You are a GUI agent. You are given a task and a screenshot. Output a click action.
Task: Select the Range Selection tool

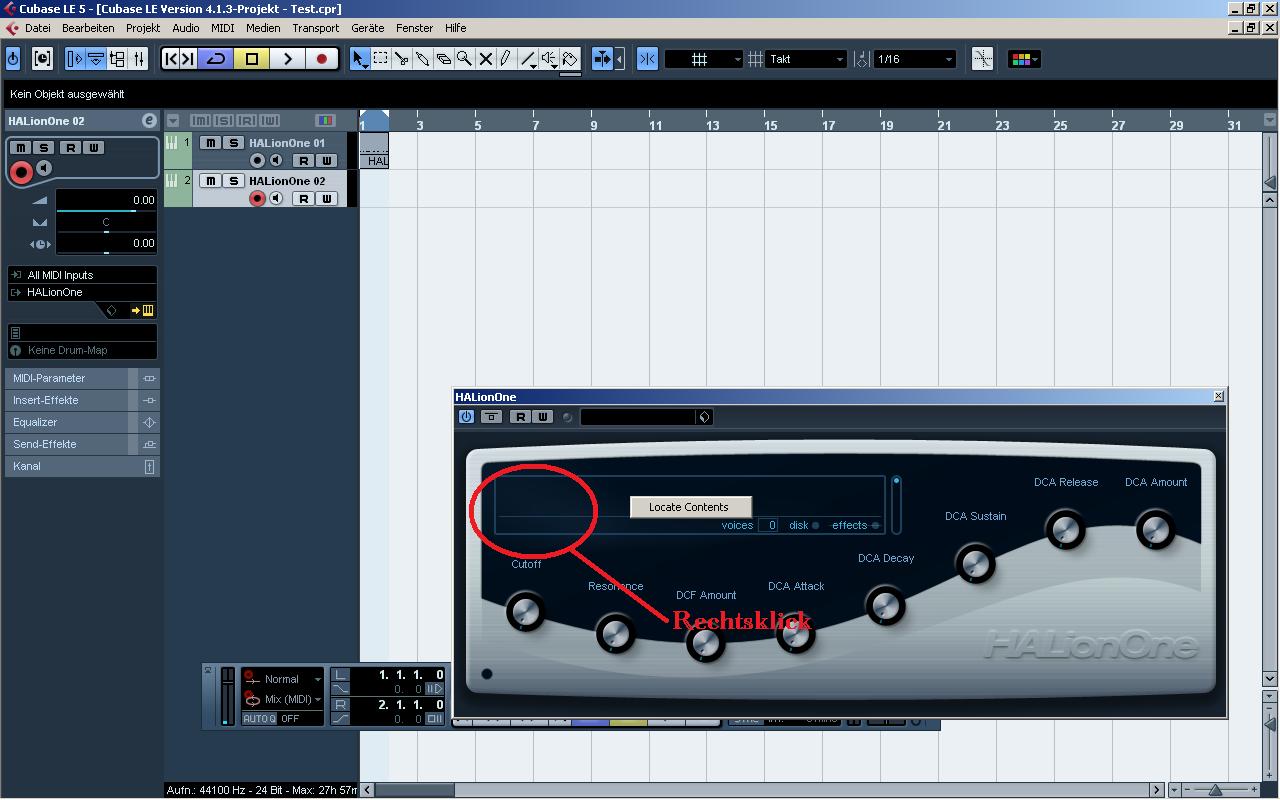(x=381, y=59)
